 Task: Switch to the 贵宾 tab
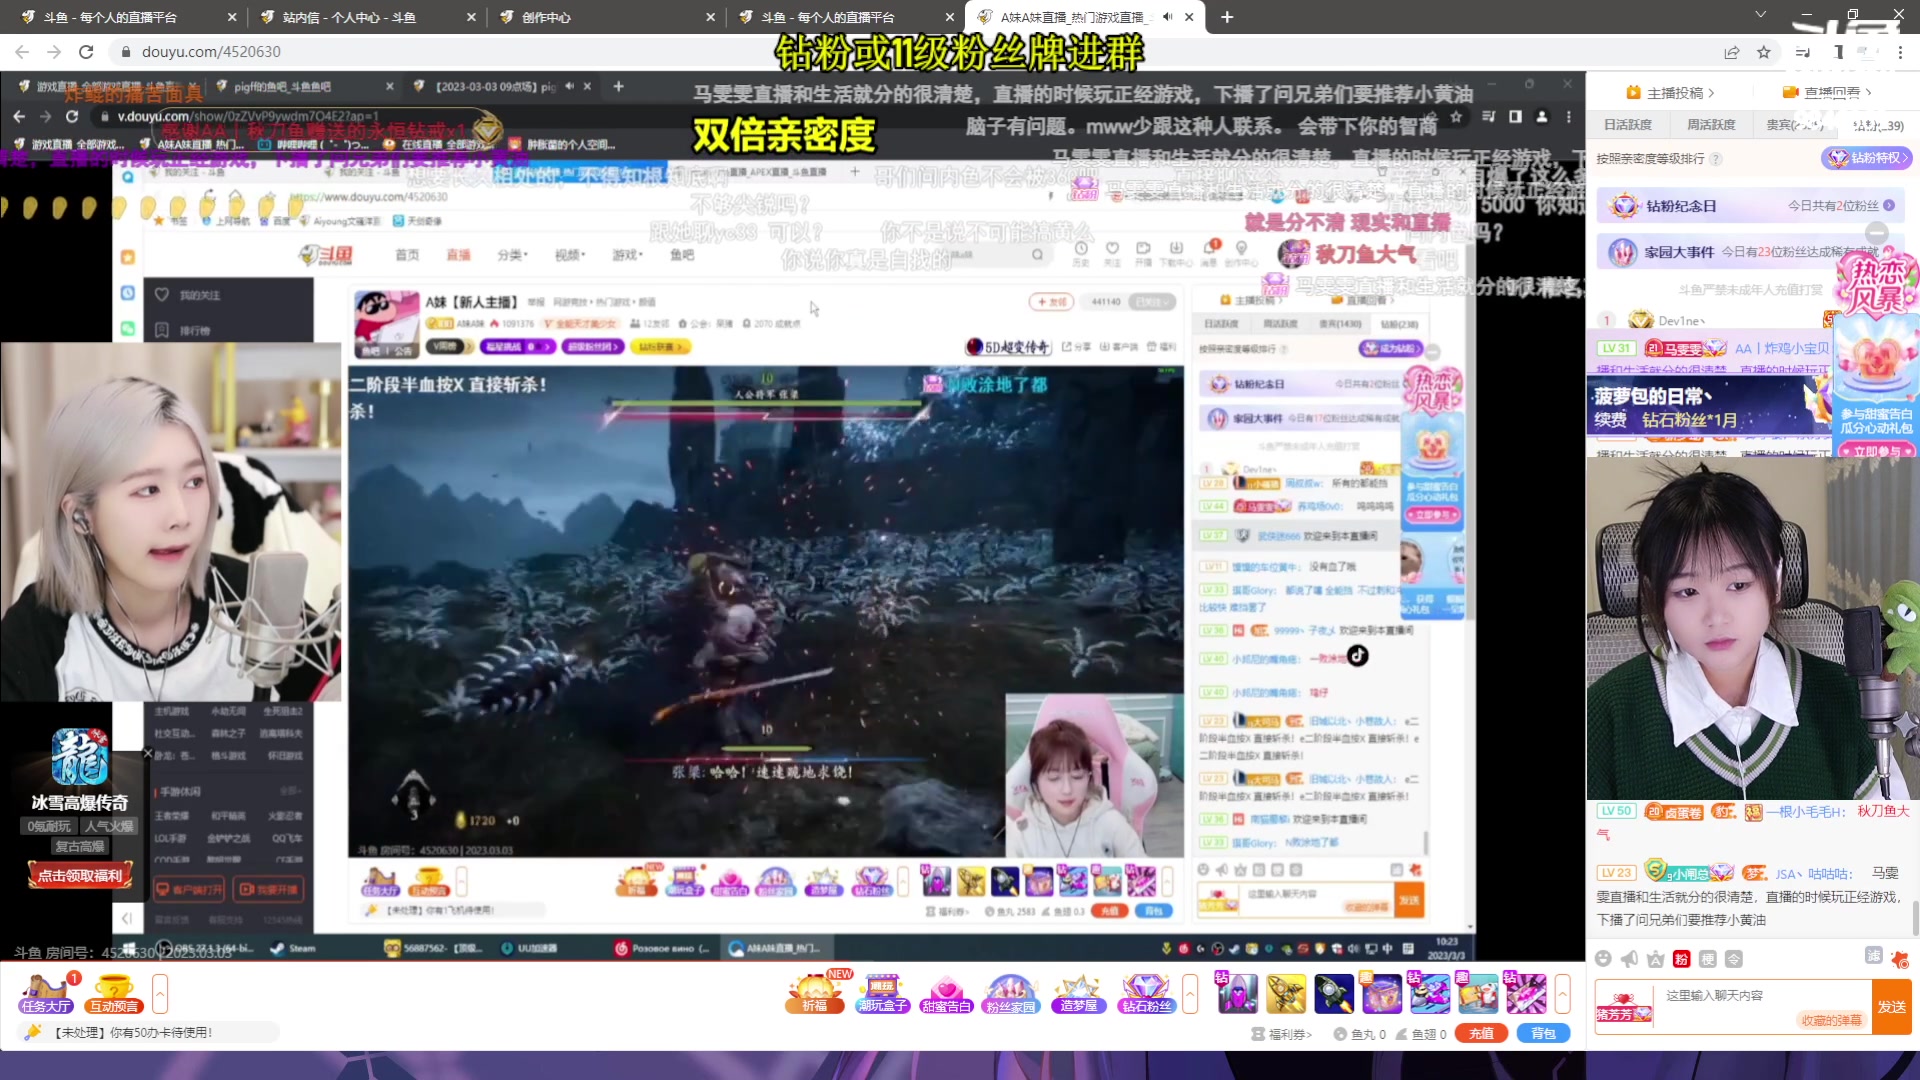coord(1795,125)
